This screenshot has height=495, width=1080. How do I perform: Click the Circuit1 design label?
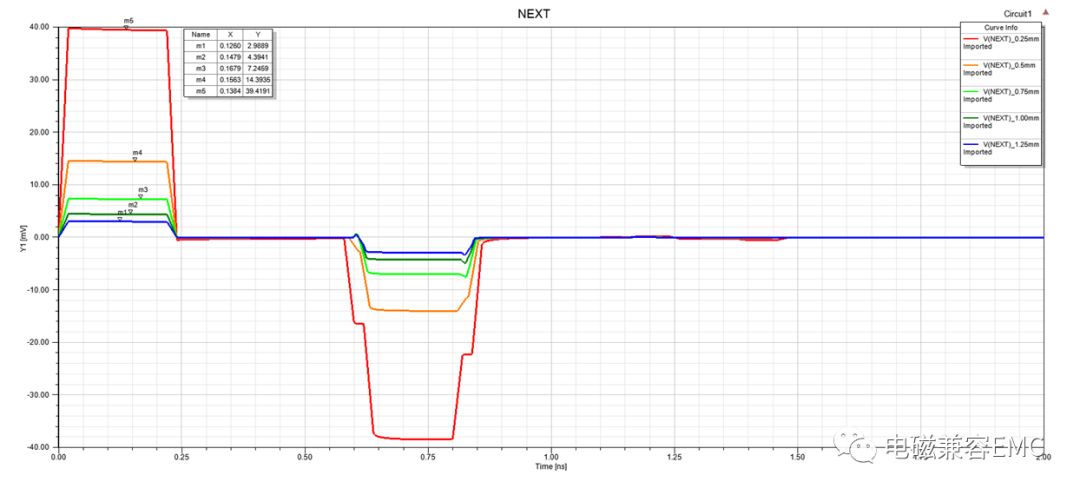[x=1018, y=14]
